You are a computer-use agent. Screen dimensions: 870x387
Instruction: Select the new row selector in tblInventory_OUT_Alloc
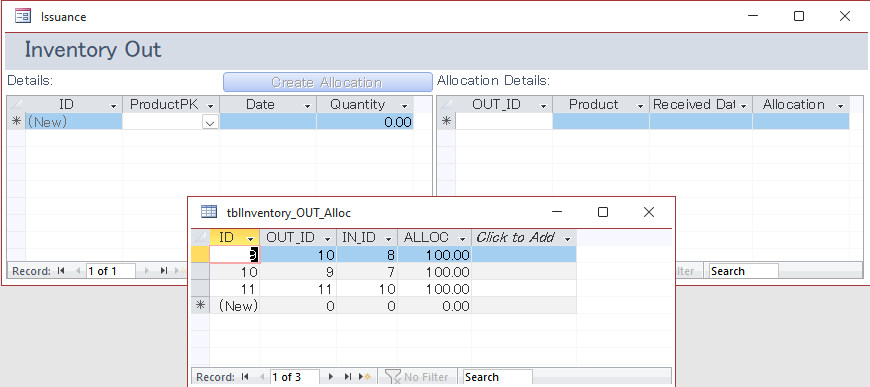(x=200, y=305)
